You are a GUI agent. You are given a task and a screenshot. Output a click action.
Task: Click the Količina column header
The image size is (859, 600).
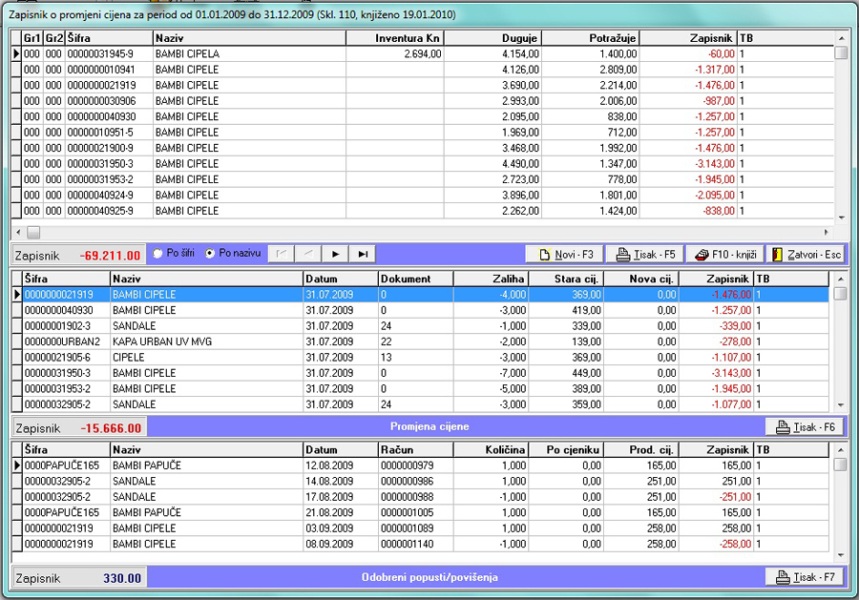click(491, 449)
